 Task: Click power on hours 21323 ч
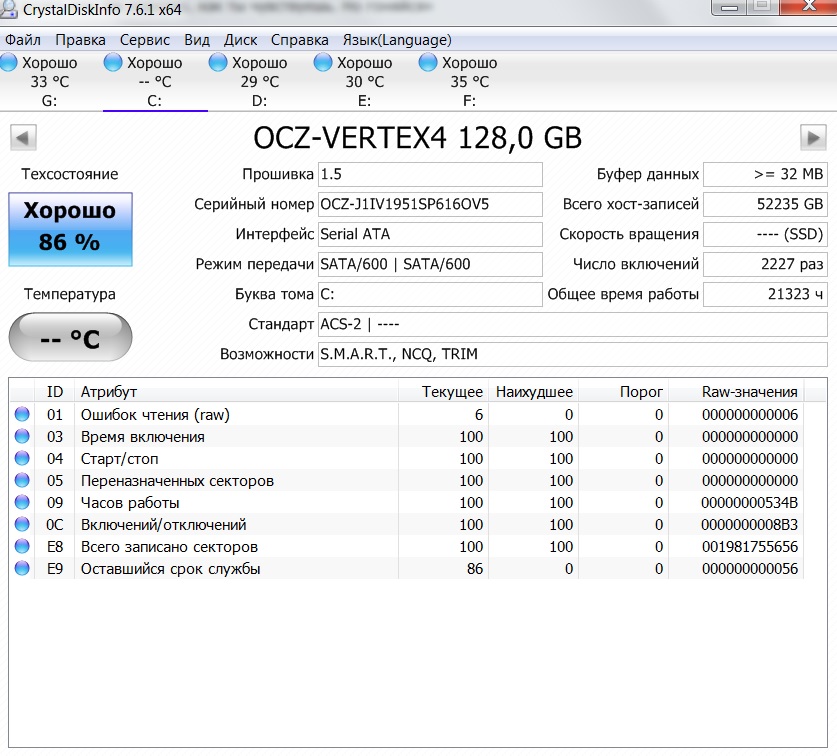coord(765,294)
